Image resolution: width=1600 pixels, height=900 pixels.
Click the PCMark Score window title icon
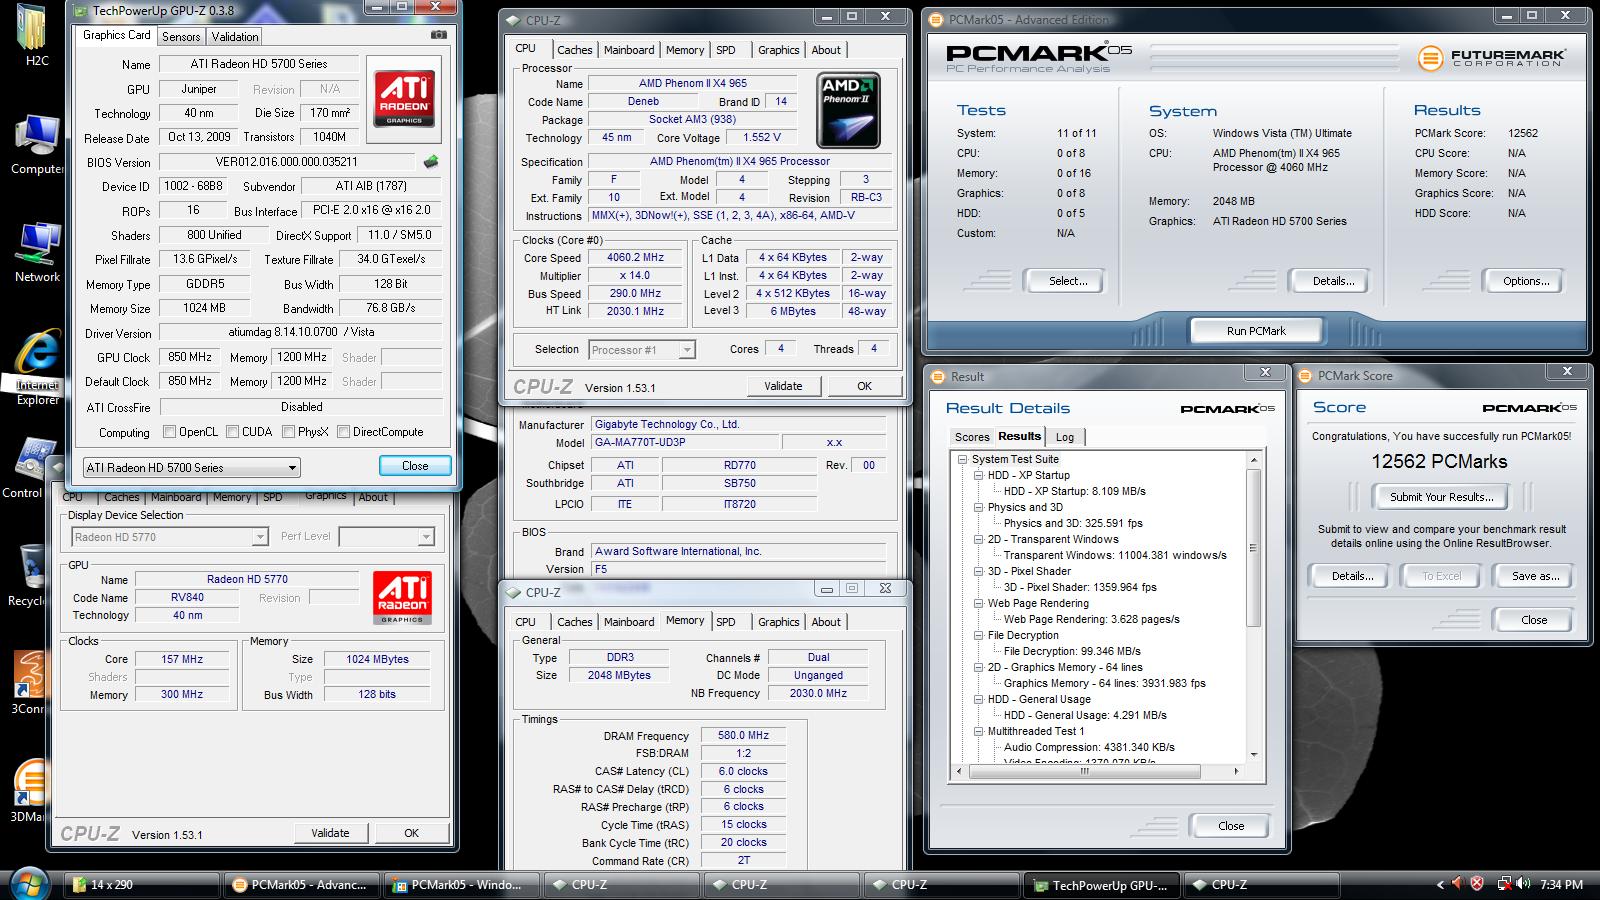tap(1305, 375)
